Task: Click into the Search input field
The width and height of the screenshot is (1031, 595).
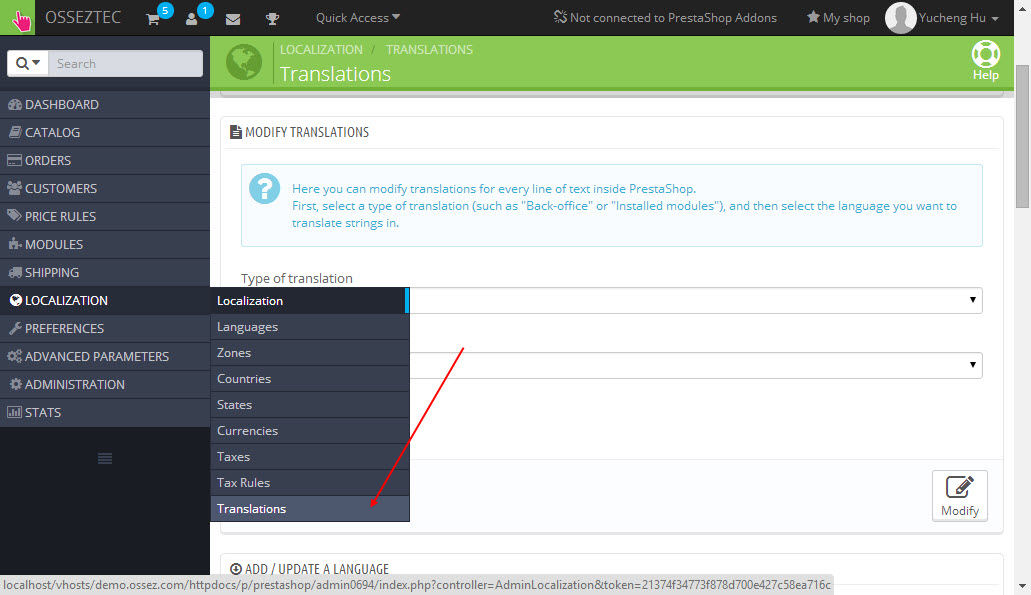Action: point(125,63)
